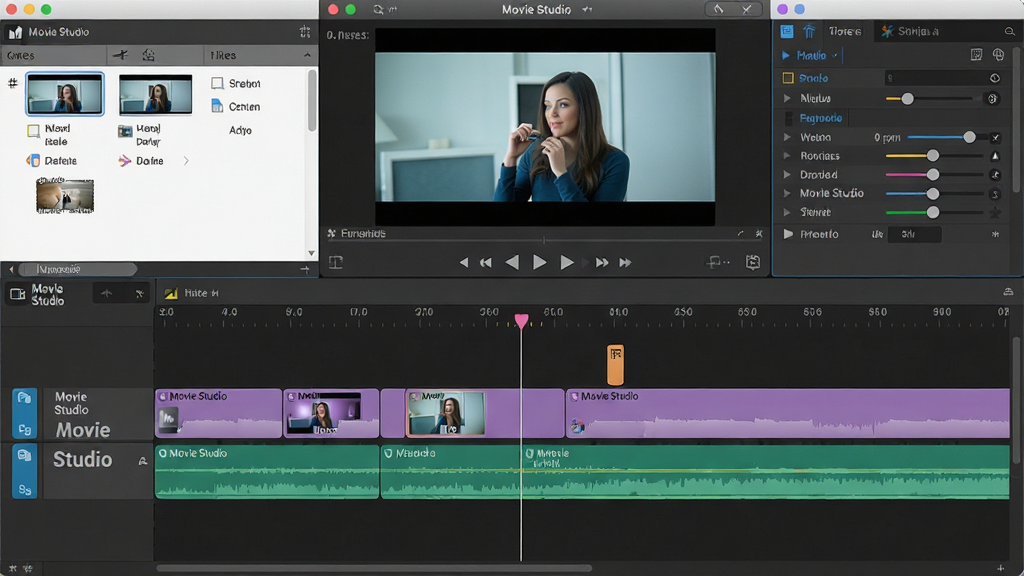
Task: Adjust the Welno blue slider
Action: (969, 137)
